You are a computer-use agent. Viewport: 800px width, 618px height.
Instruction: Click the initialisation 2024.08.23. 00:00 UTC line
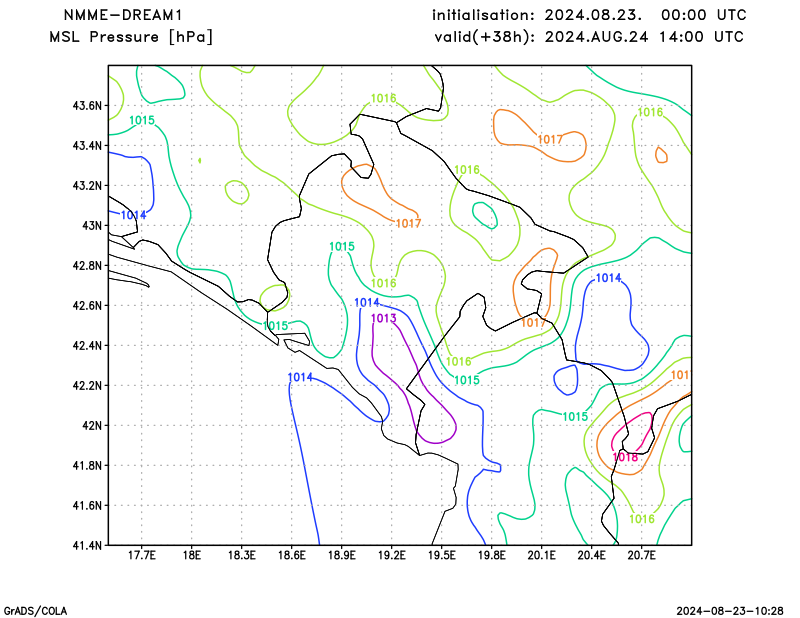tap(589, 15)
